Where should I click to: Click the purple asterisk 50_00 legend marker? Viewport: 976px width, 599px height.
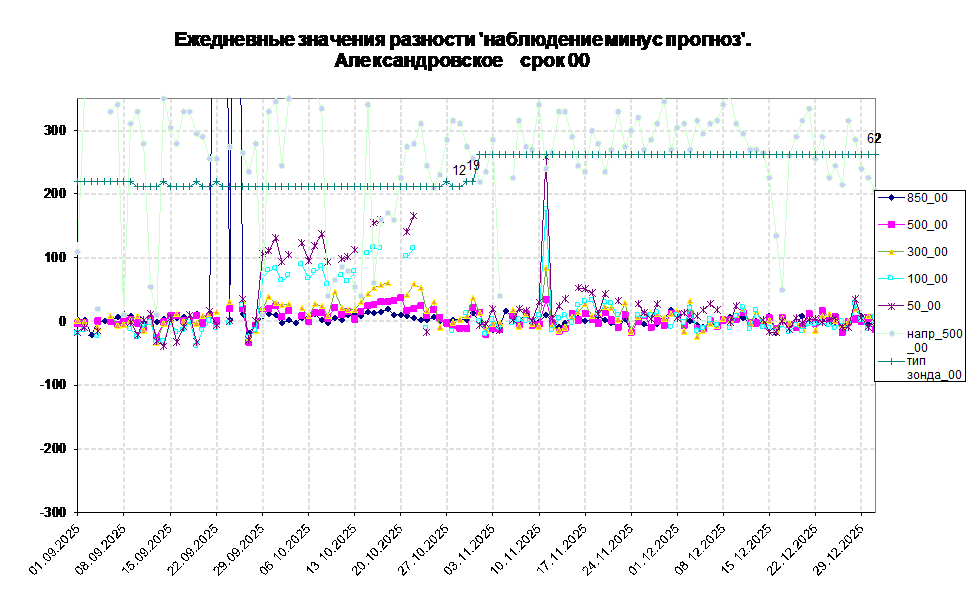tap(890, 306)
